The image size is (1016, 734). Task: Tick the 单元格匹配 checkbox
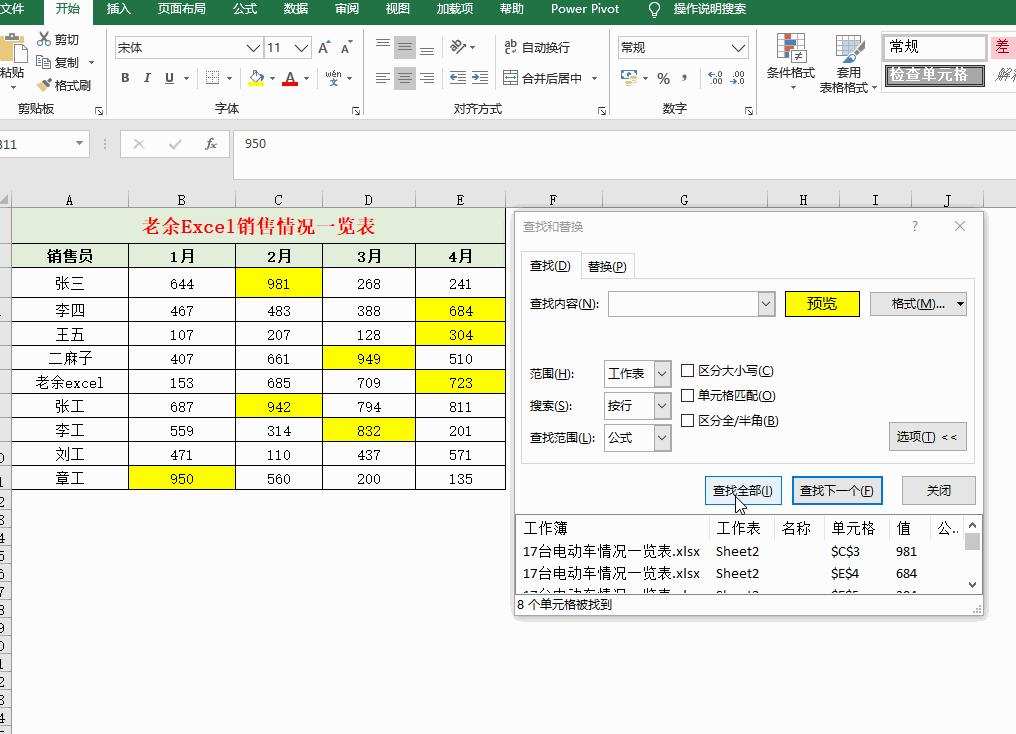click(687, 395)
